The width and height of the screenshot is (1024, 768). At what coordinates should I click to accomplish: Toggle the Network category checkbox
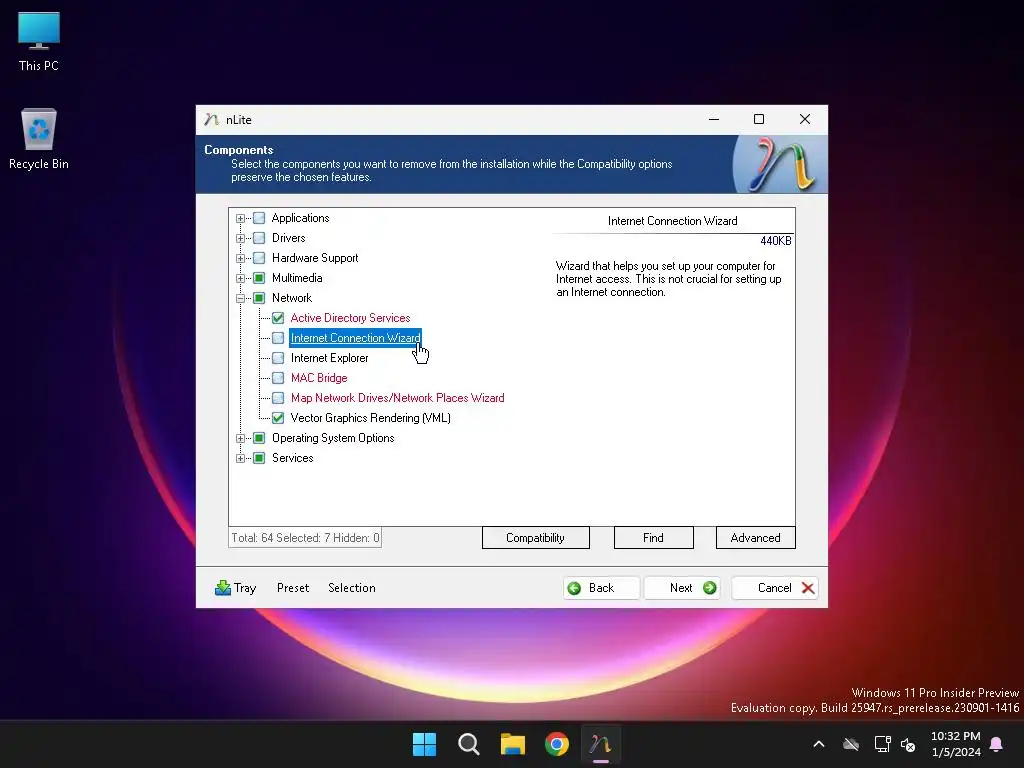[259, 298]
